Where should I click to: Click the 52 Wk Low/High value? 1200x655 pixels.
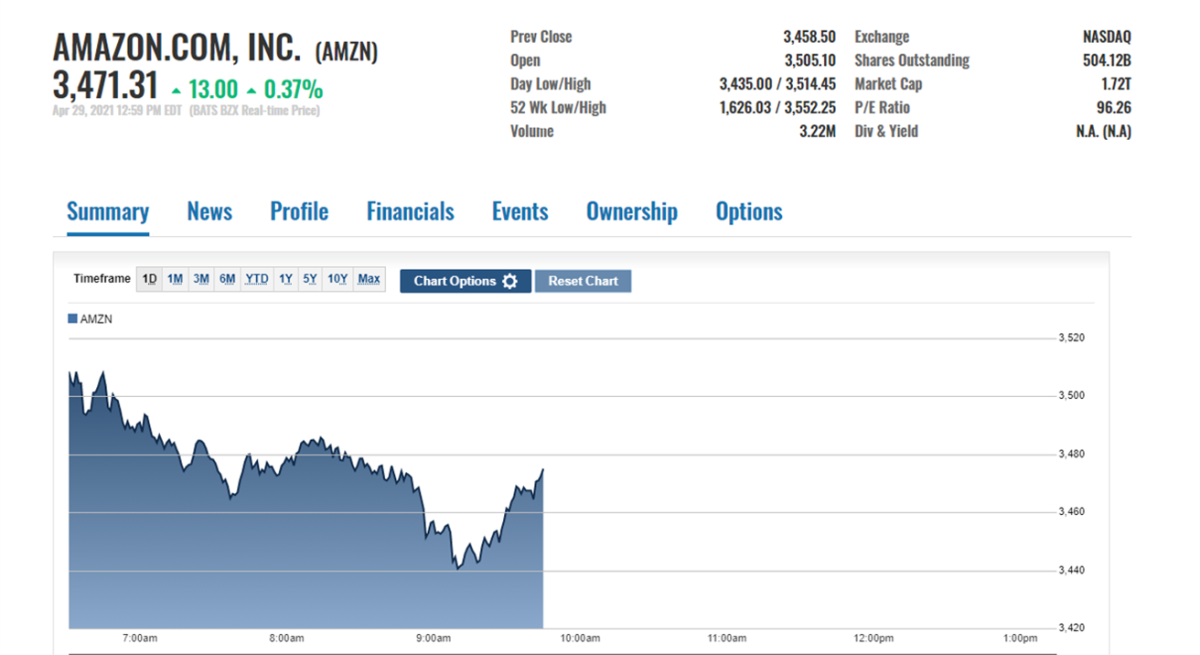coord(778,107)
